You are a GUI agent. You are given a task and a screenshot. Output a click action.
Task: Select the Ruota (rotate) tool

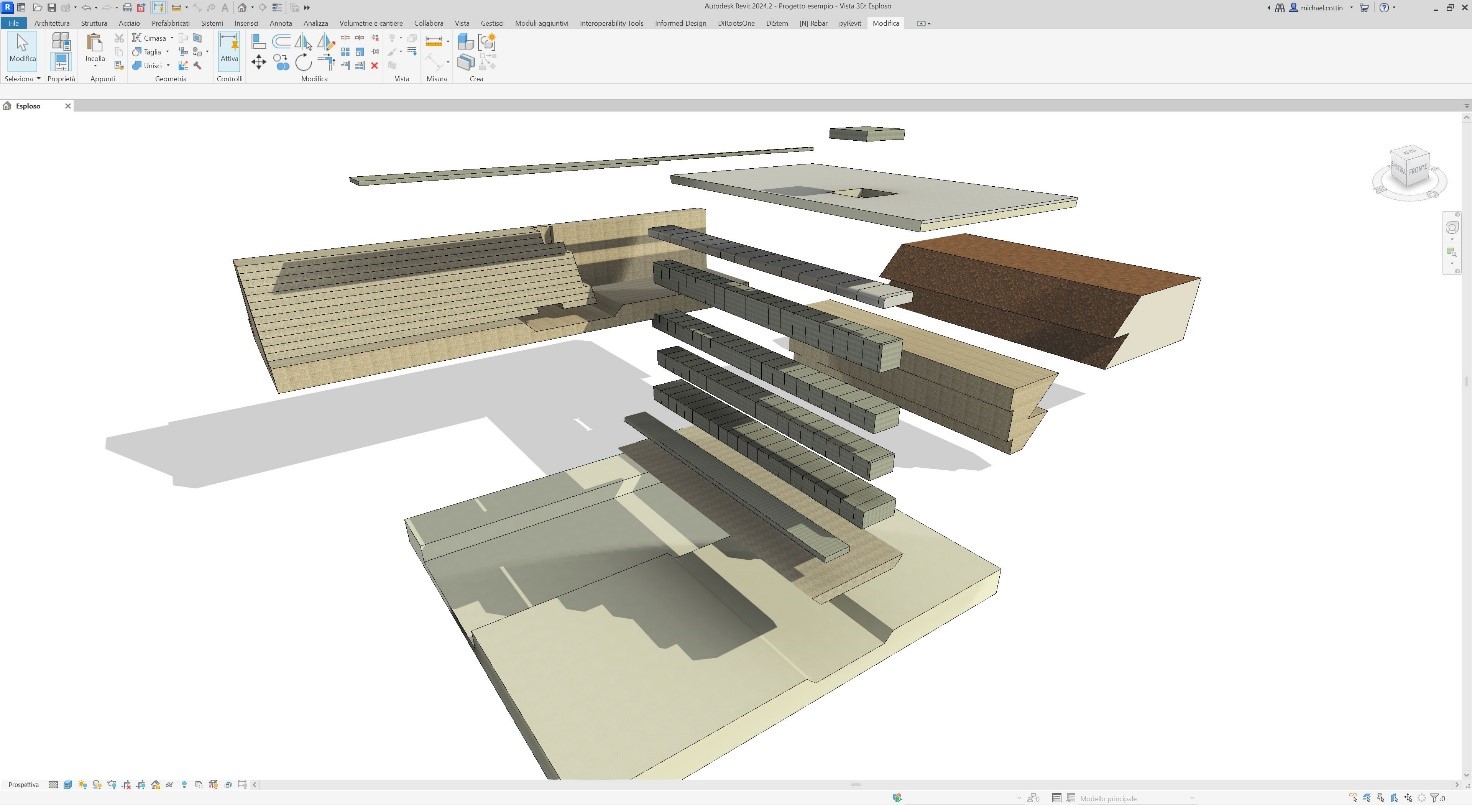pos(305,62)
